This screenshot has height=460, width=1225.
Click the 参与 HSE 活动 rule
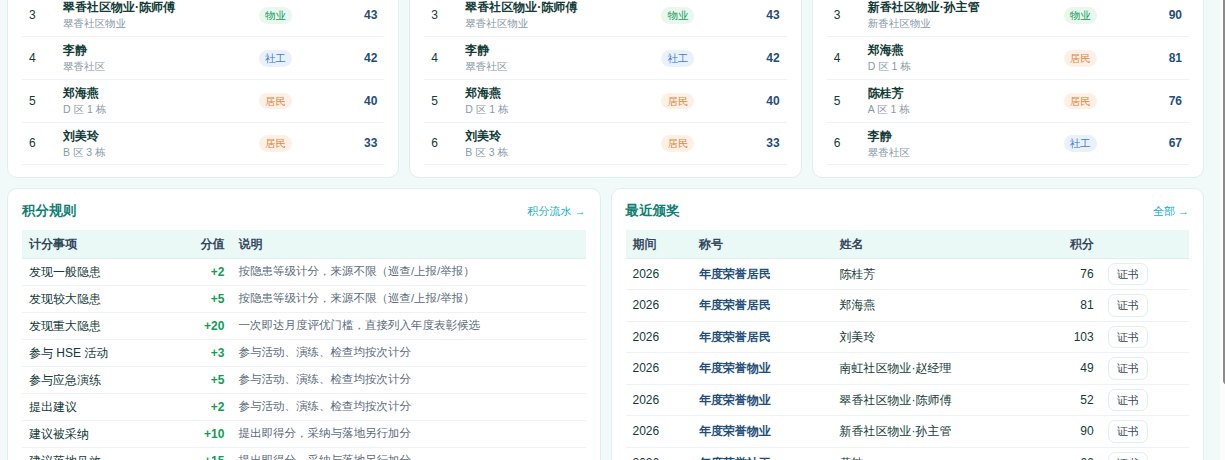[304, 353]
